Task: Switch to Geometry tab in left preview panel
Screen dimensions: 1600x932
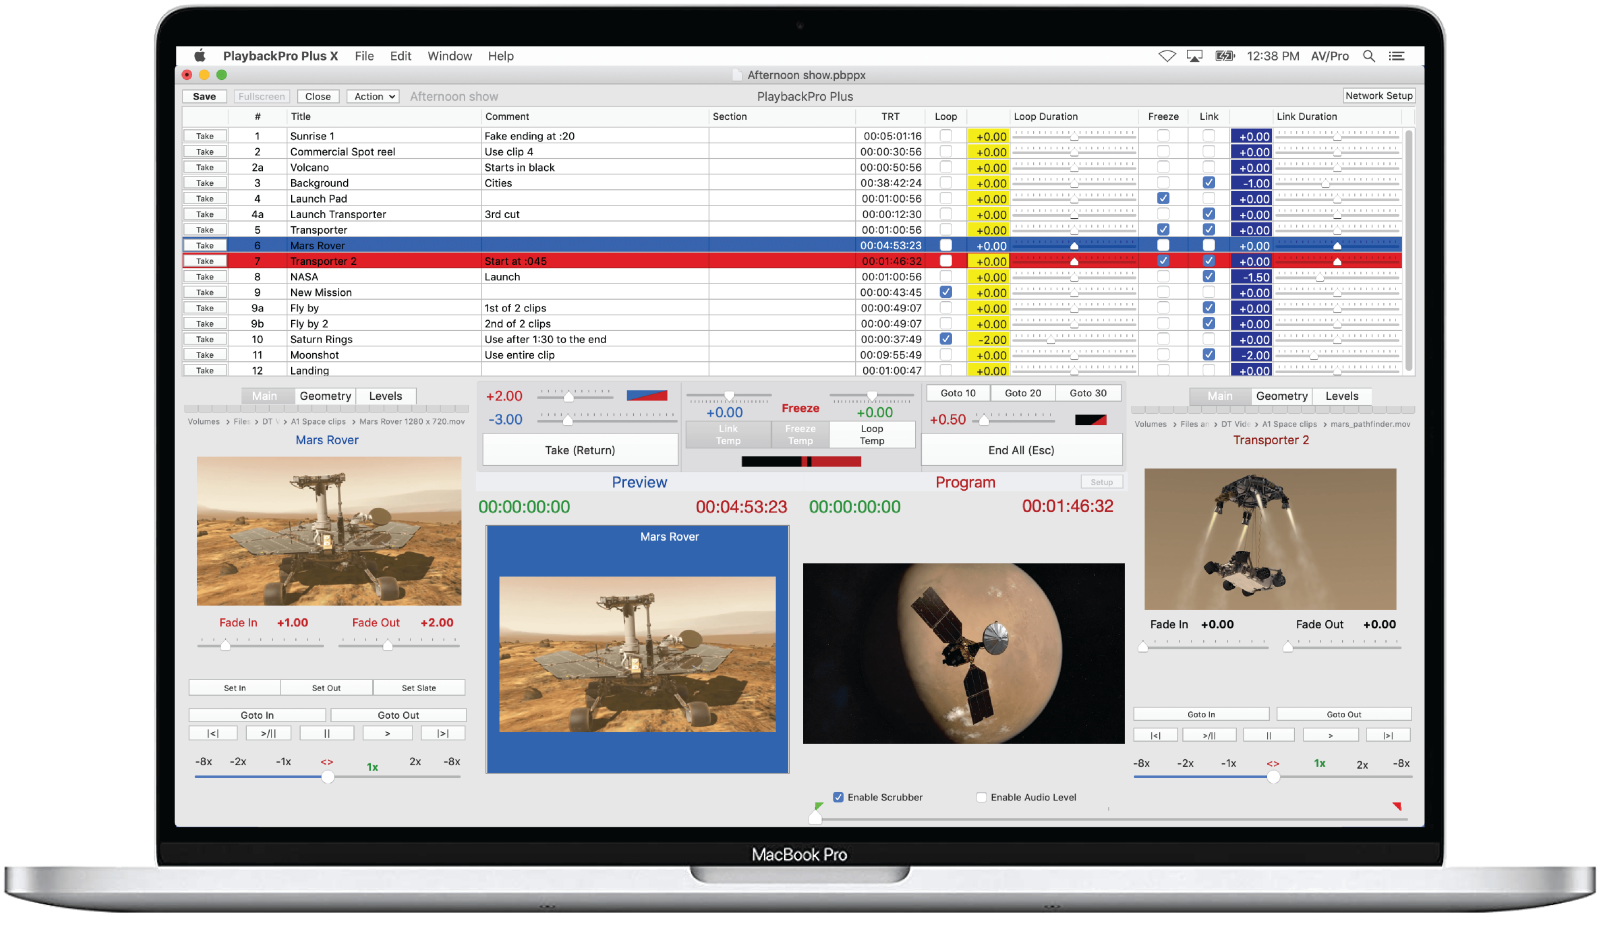Action: 325,396
